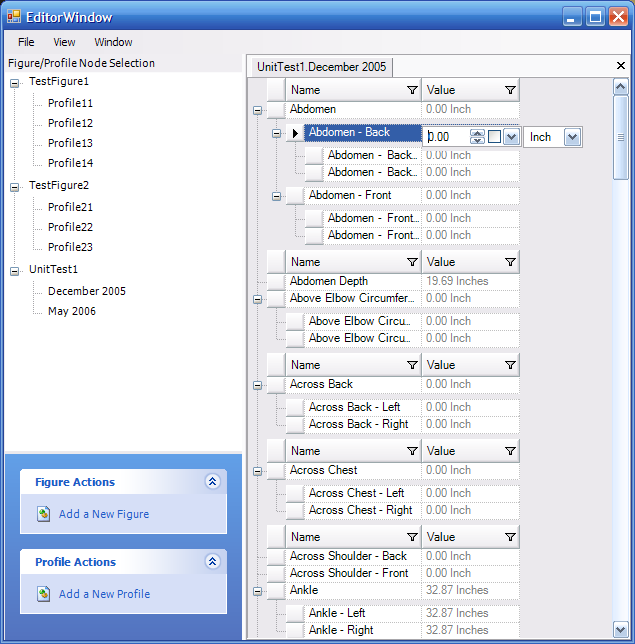635x644 pixels.
Task: Click the 19.69 Inches value cell
Action: click(x=470, y=281)
